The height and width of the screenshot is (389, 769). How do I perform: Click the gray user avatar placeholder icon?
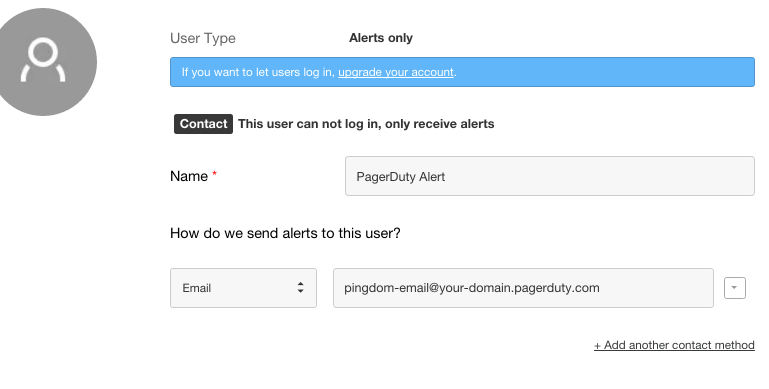(43, 62)
